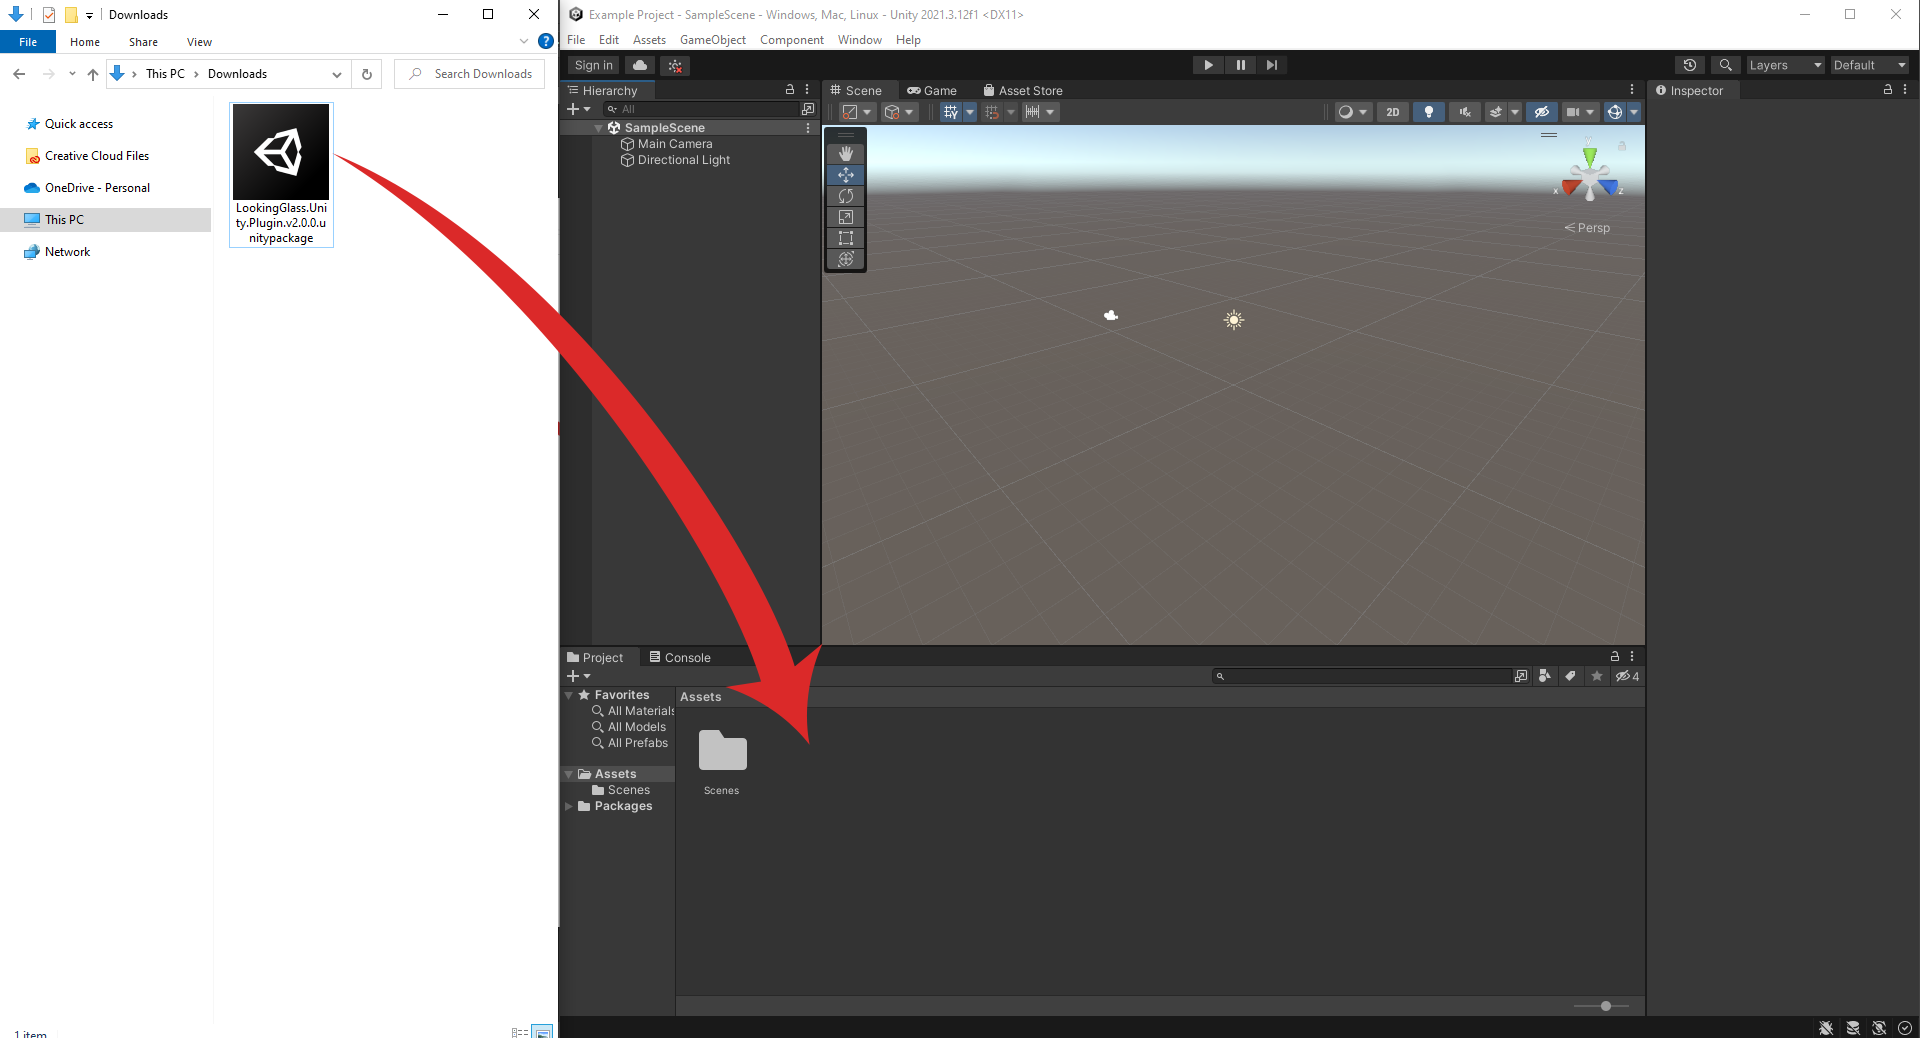Open the GameObject menu

click(x=712, y=40)
